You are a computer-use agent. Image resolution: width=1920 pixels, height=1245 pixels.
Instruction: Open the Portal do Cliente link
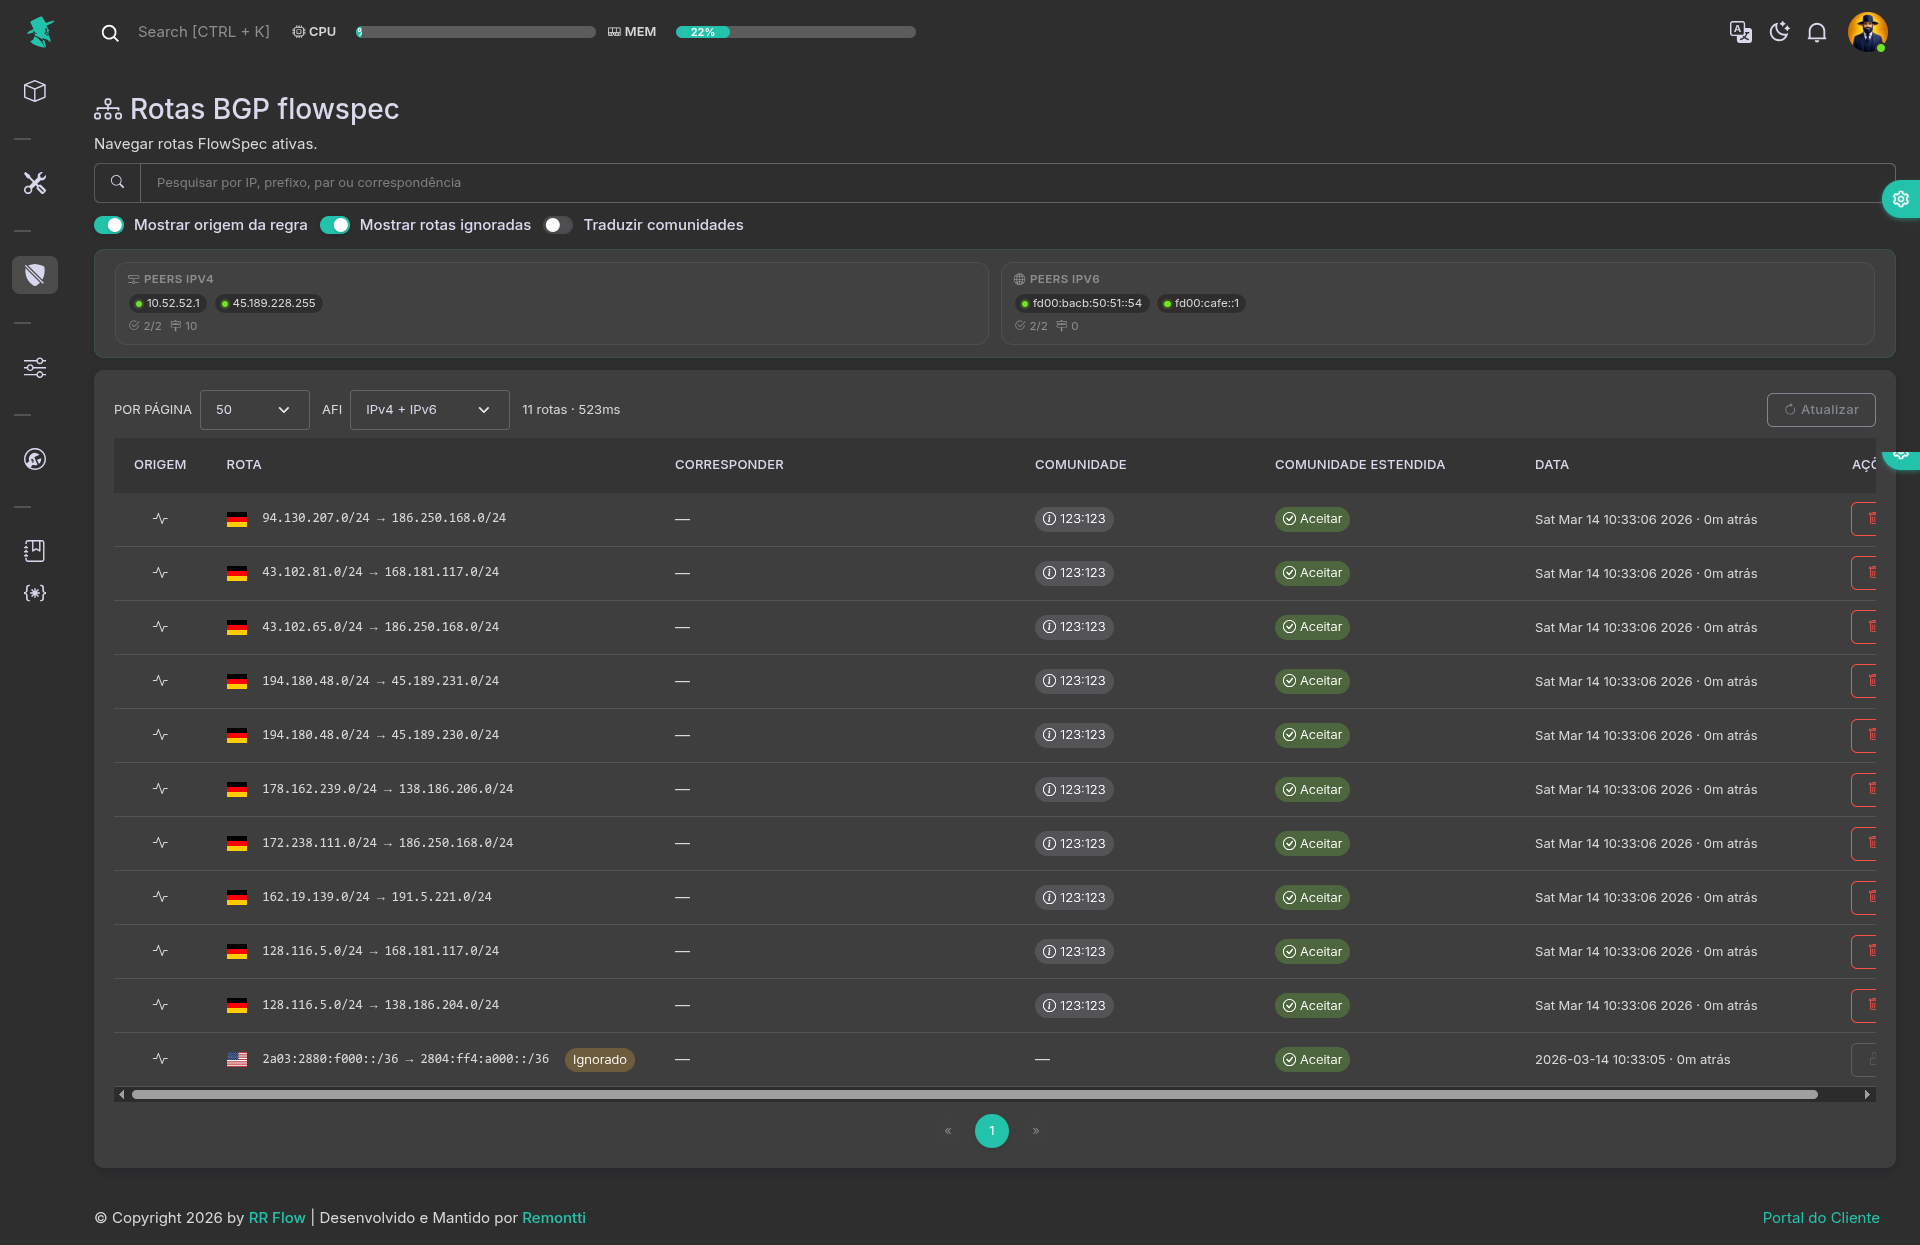1820,1218
